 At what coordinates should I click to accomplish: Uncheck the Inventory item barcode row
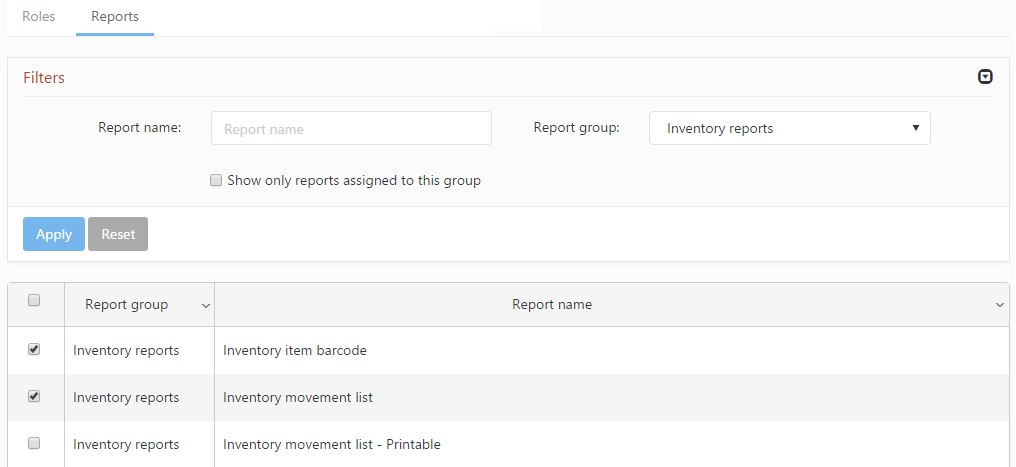[34, 349]
